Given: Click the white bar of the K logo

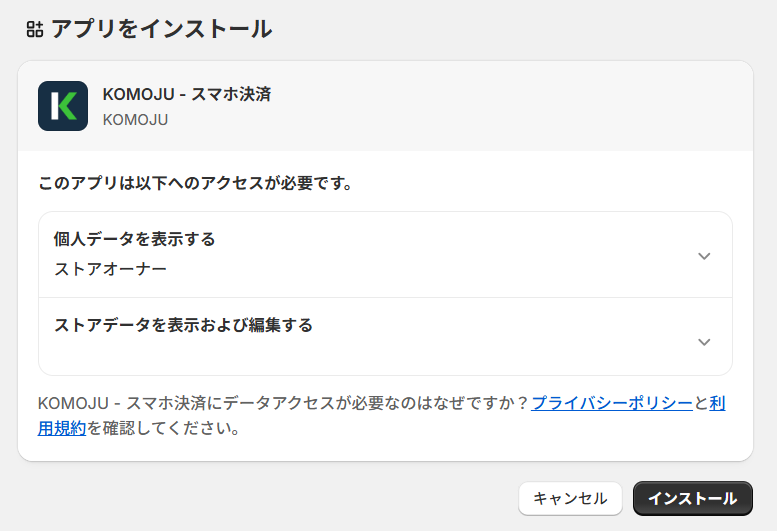Looking at the screenshot, I should [x=55, y=106].
